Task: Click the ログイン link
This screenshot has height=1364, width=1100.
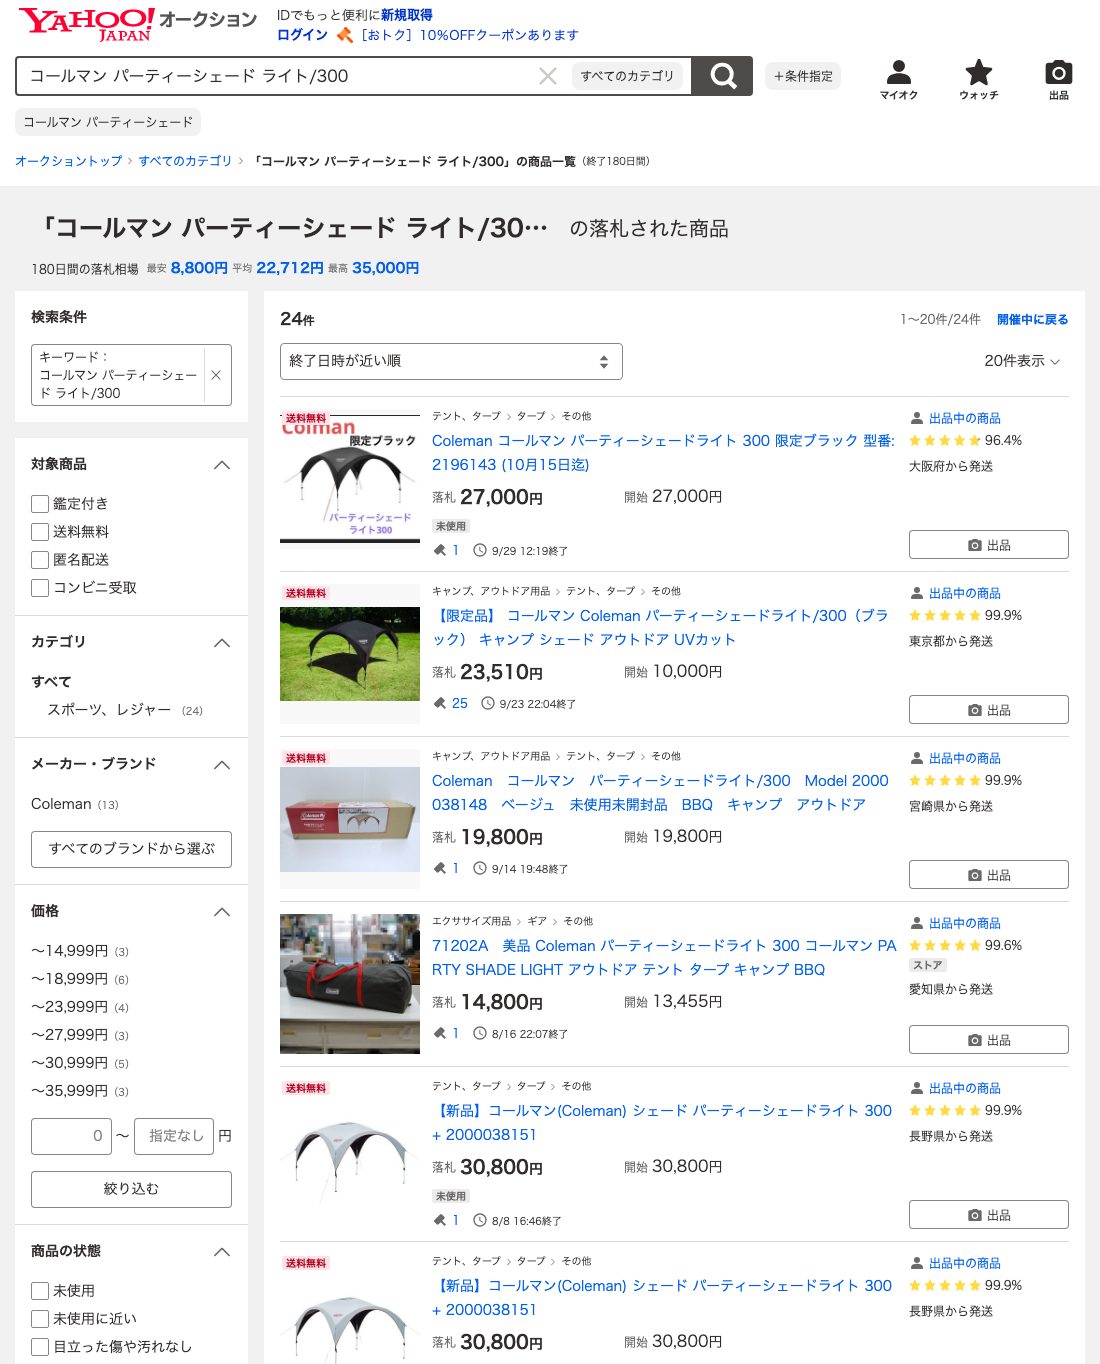Action: point(302,35)
